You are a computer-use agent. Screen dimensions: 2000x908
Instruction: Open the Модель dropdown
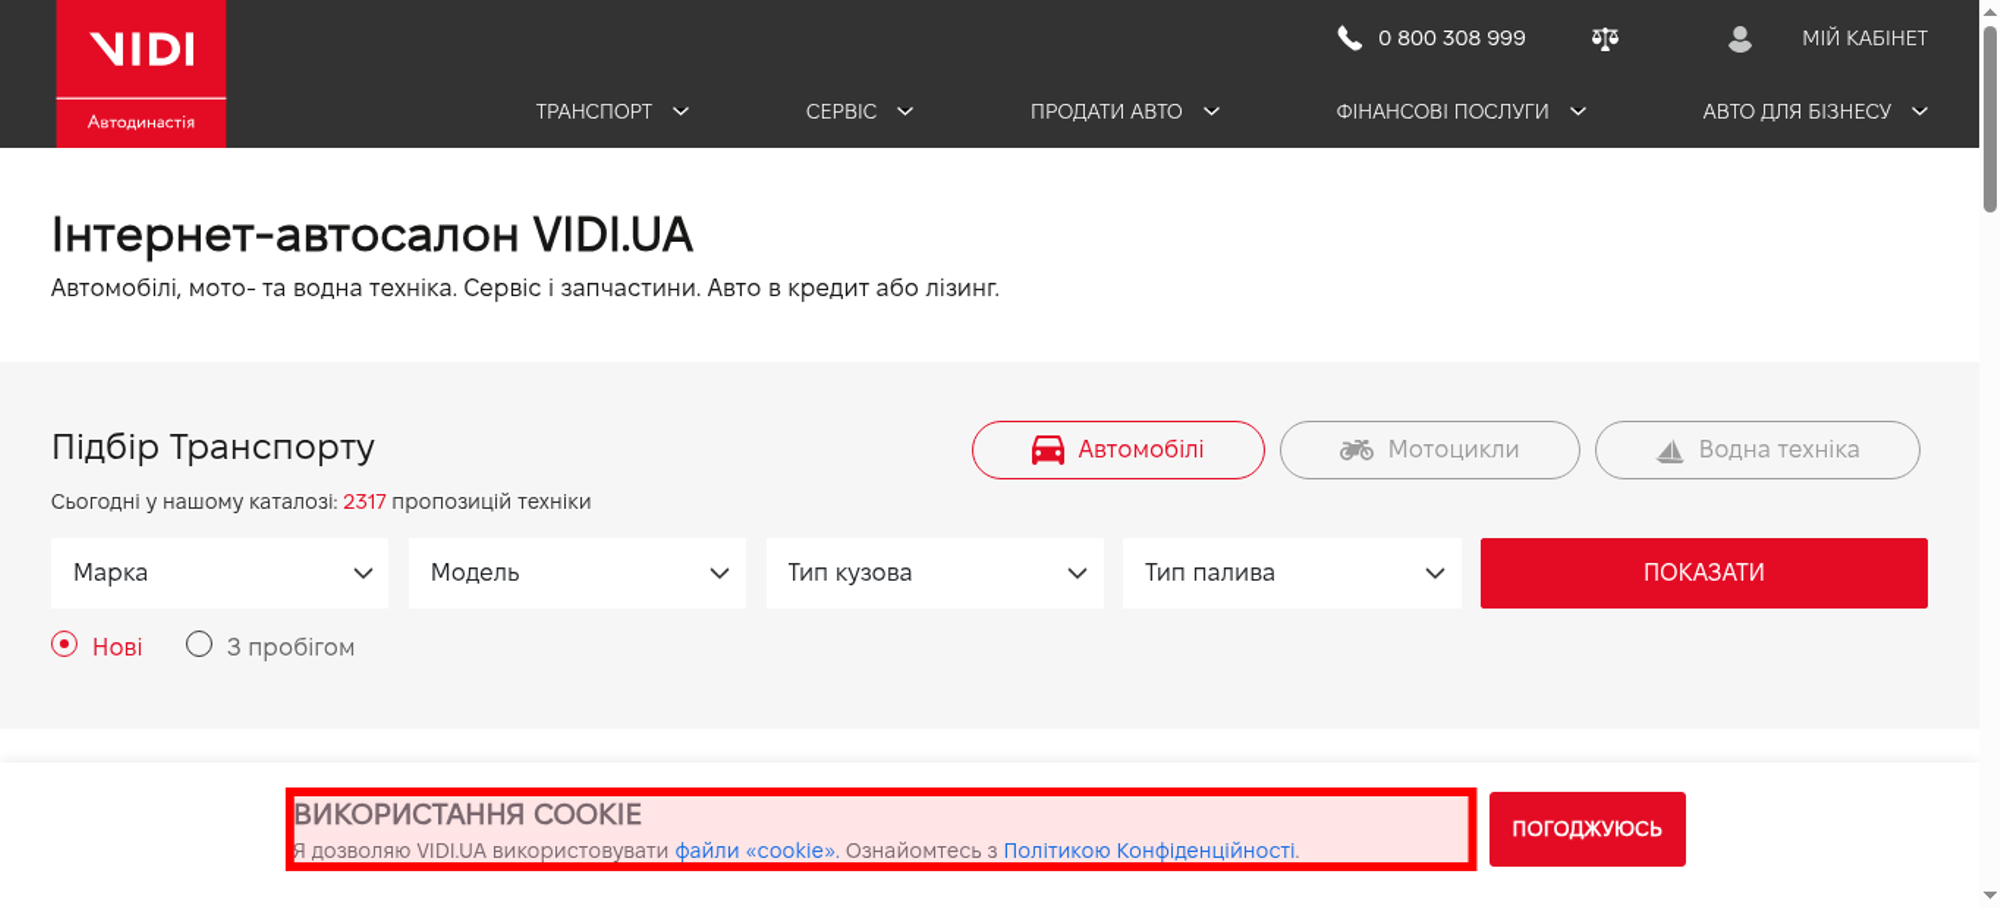(x=576, y=573)
